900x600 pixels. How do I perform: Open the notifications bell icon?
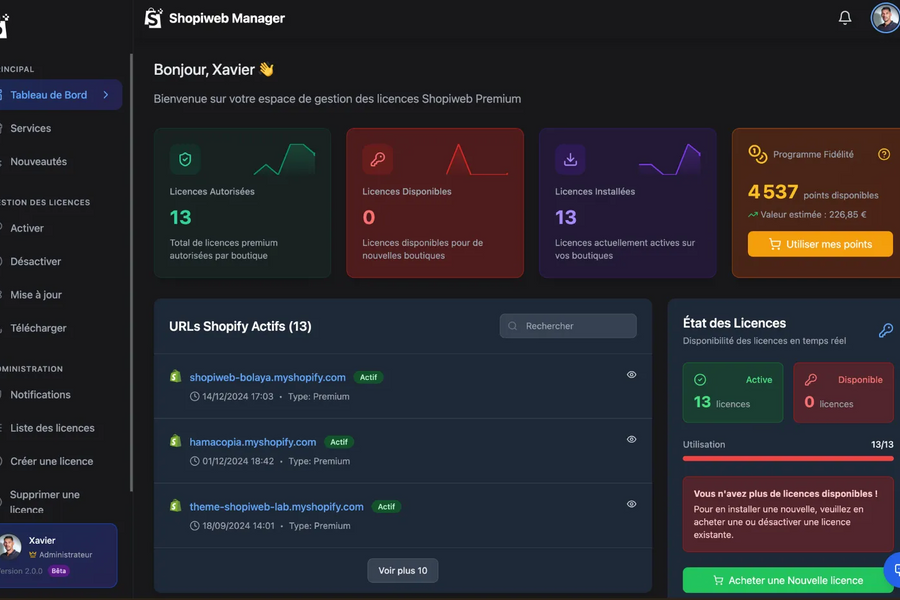tap(845, 18)
